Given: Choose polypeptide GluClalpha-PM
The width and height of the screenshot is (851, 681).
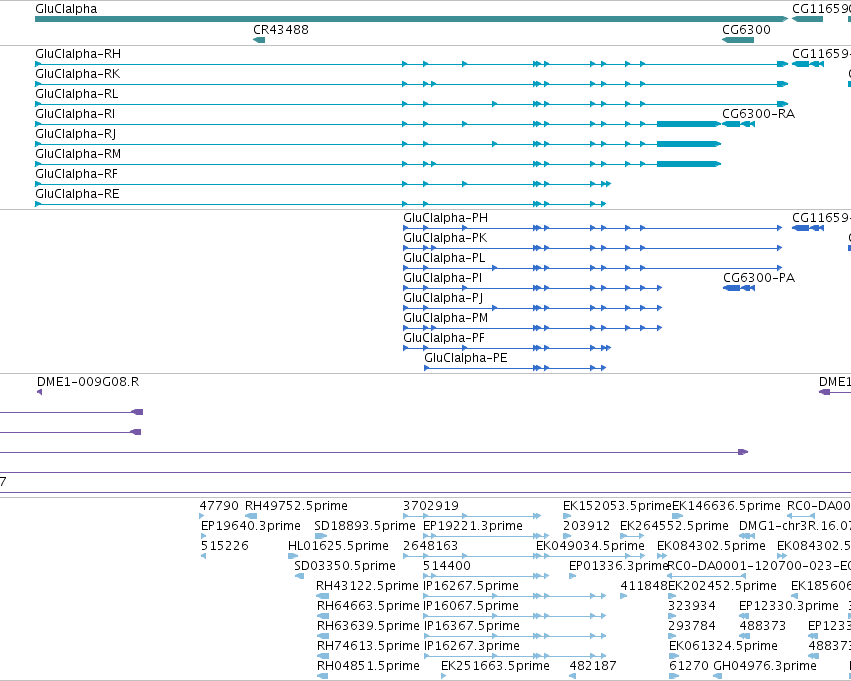Looking at the screenshot, I should pos(445,319).
